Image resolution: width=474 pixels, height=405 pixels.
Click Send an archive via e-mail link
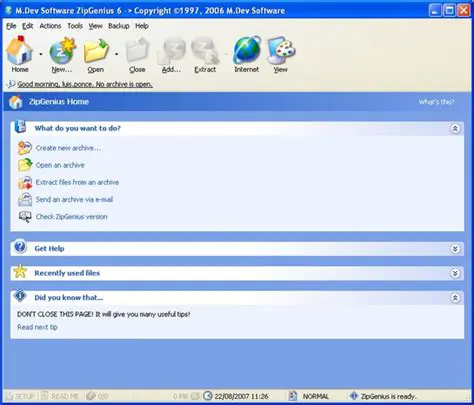pos(74,200)
